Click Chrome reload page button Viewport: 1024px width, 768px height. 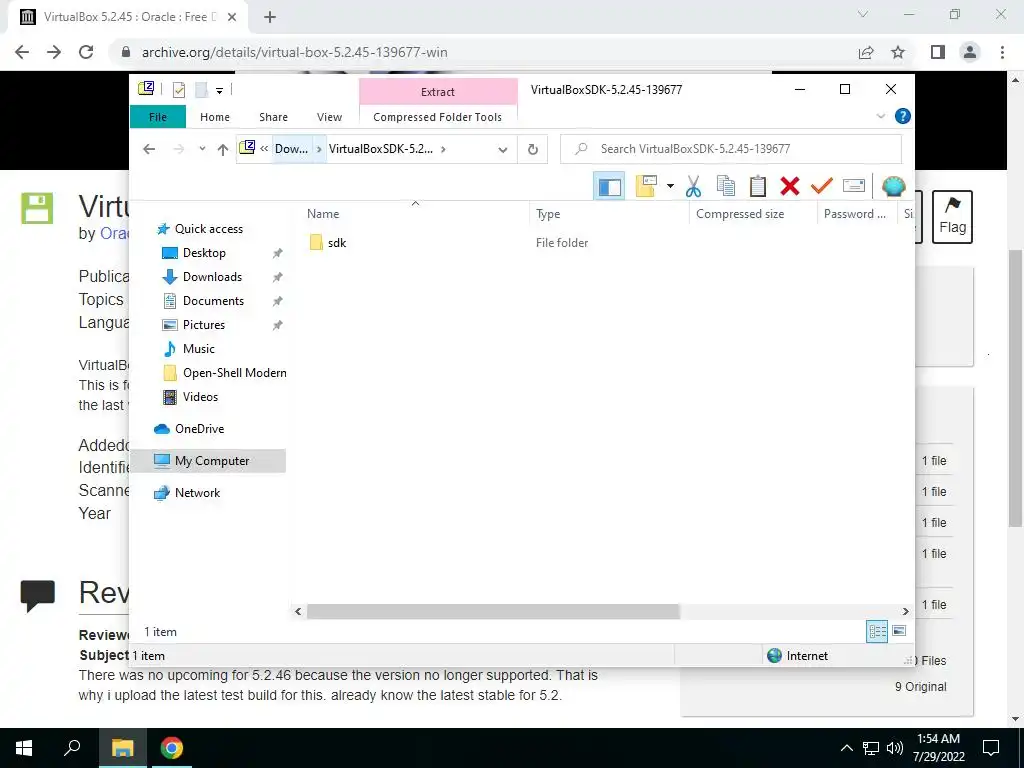pos(86,52)
